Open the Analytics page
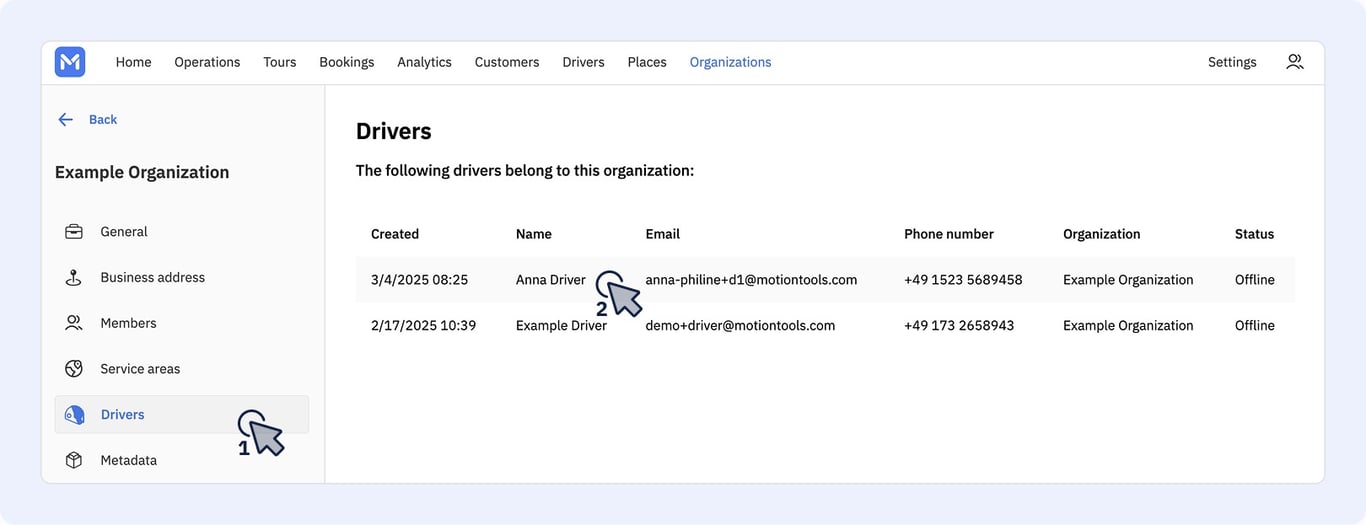The image size is (1366, 525). click(424, 62)
